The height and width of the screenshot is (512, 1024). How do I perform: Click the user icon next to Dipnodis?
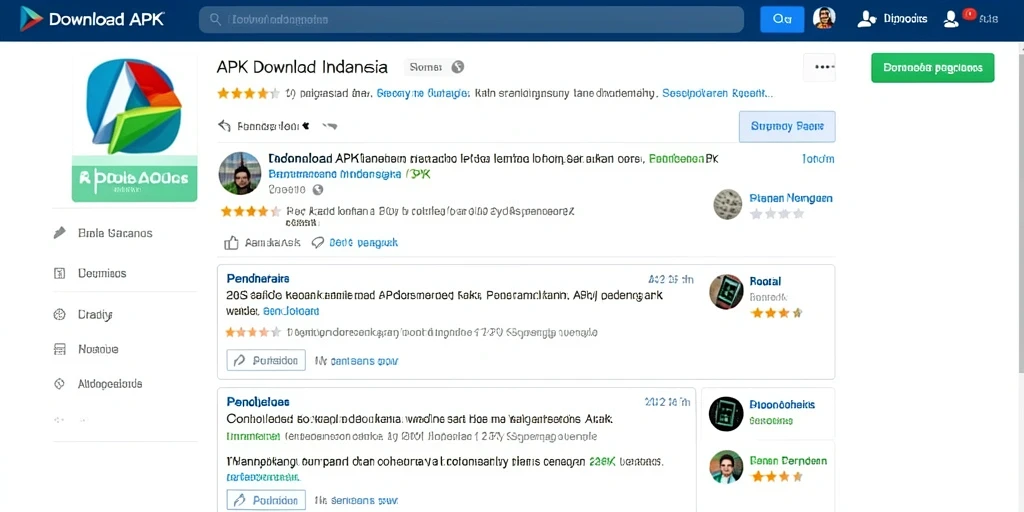[x=866, y=19]
